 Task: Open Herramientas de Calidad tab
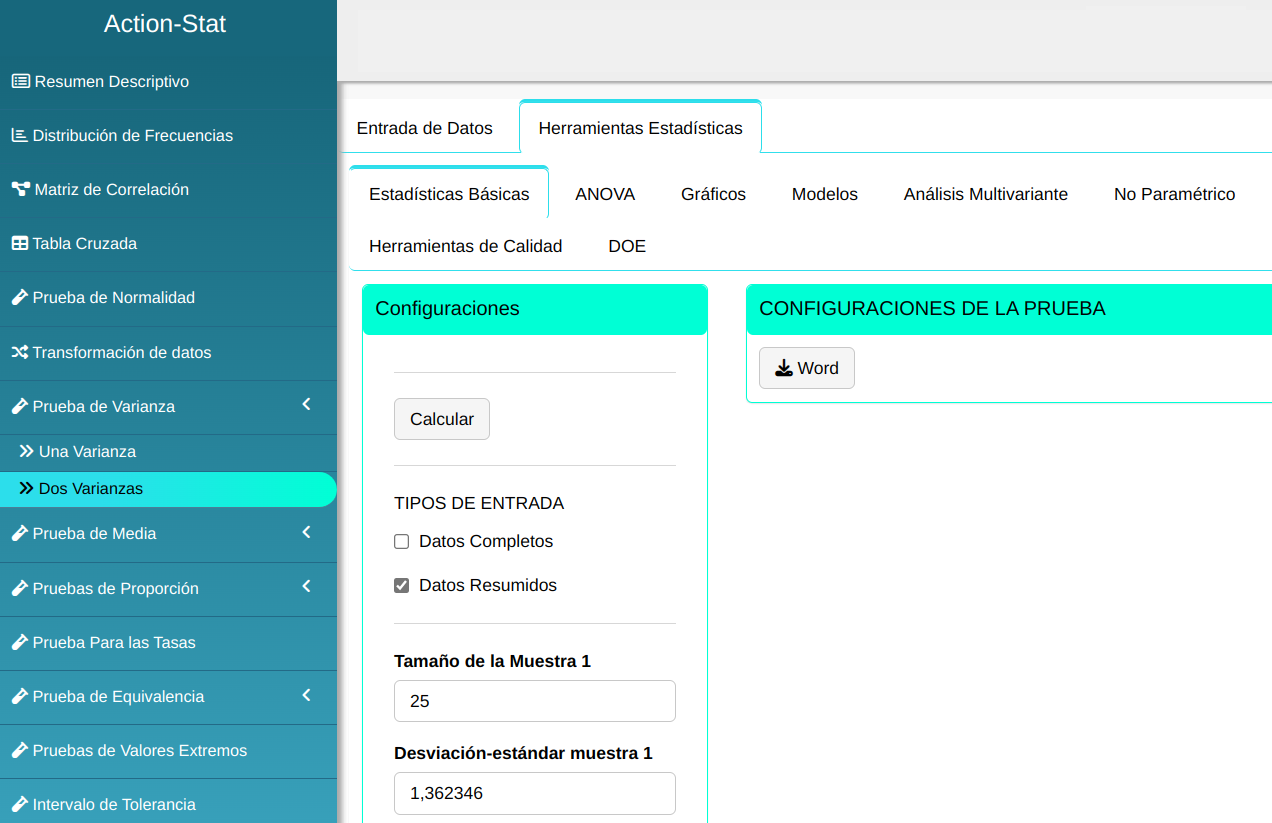pyautogui.click(x=465, y=246)
